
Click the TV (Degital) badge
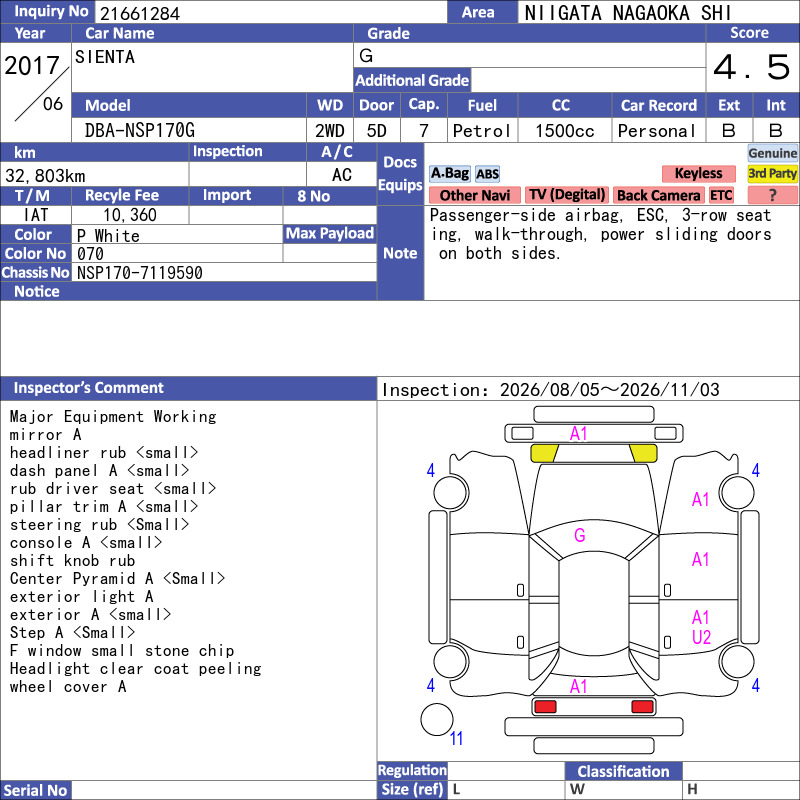pos(567,195)
